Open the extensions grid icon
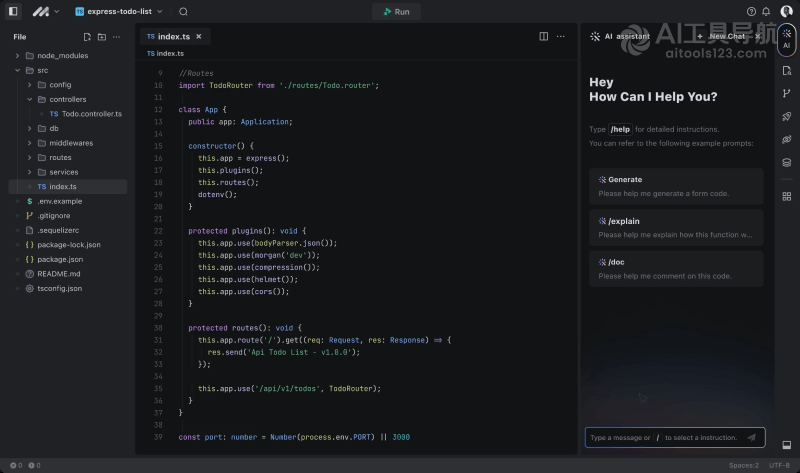This screenshot has width=800, height=473. 787,196
